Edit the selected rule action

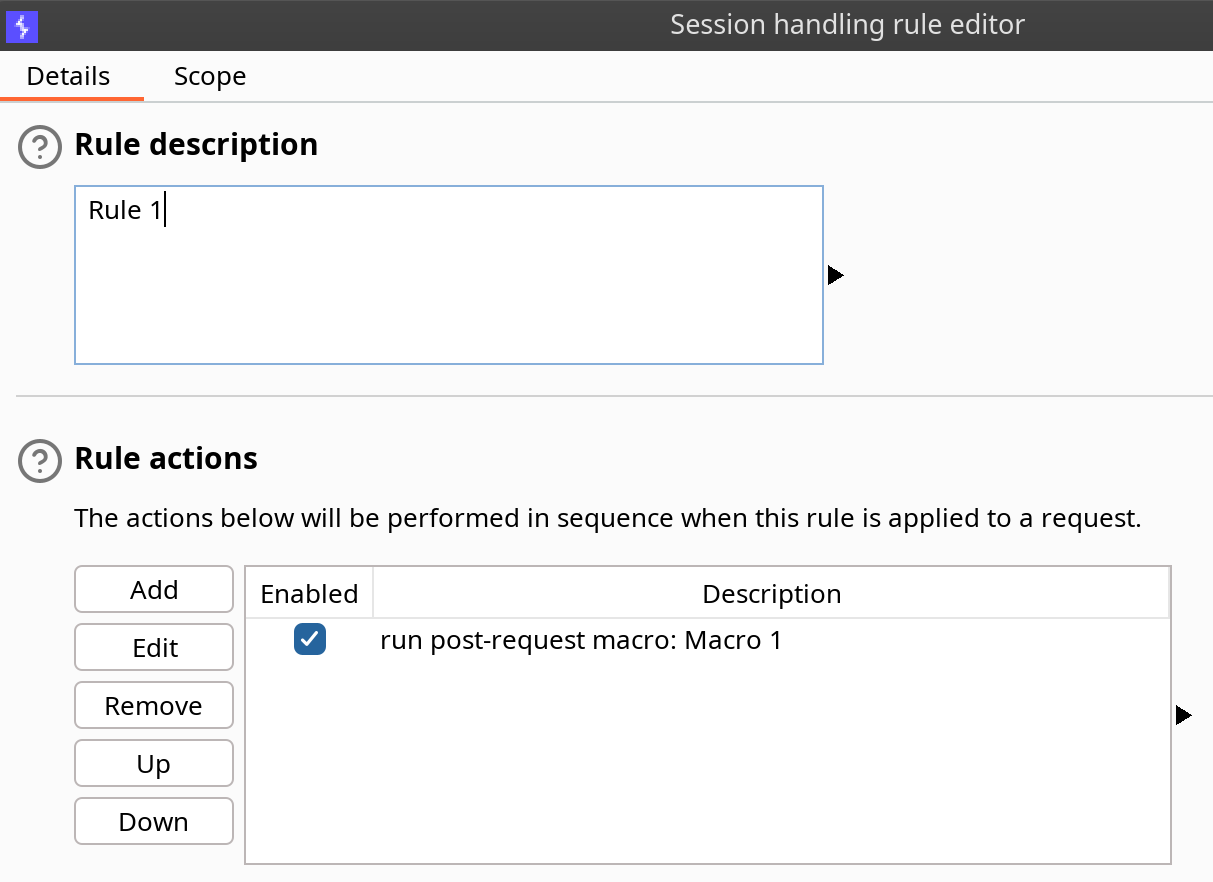tap(154, 648)
